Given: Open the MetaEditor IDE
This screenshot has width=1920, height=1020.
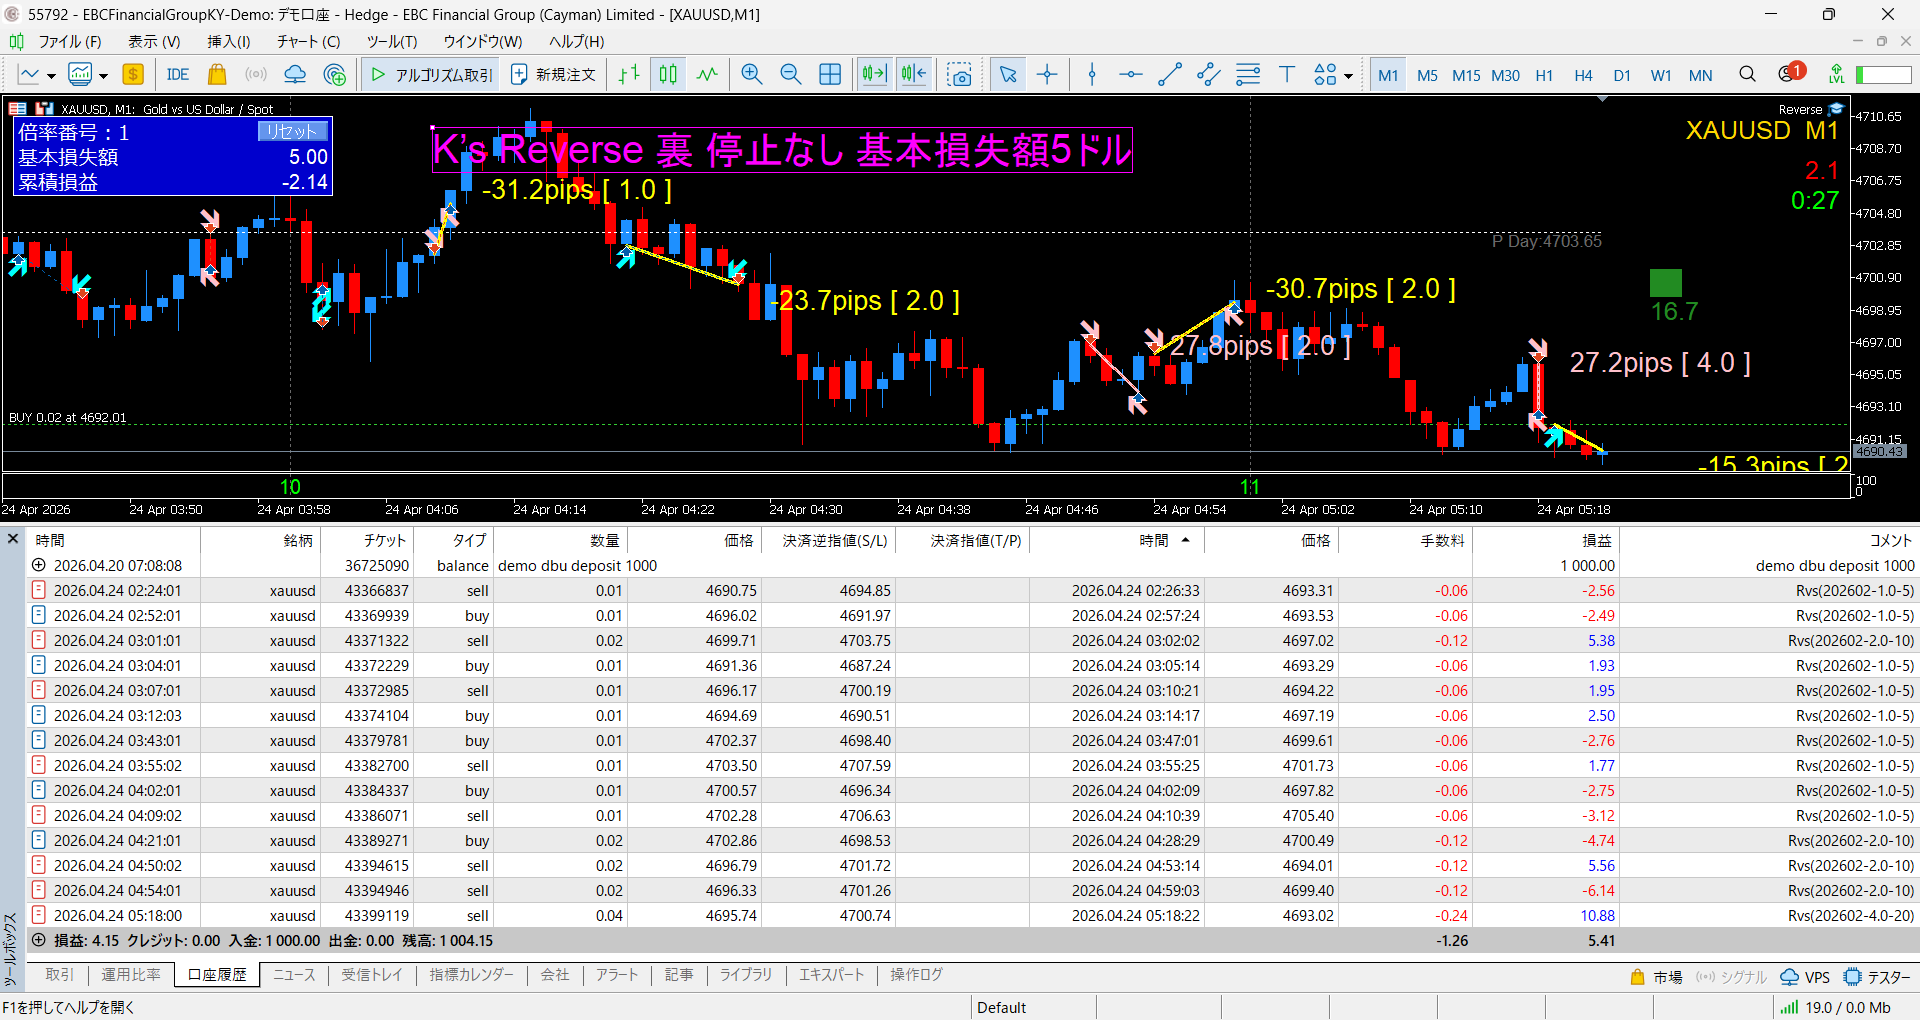Looking at the screenshot, I should [x=178, y=75].
